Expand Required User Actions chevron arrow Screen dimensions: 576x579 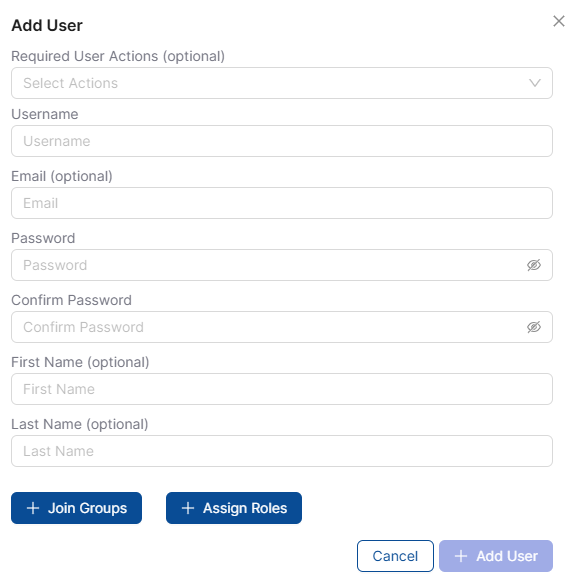point(535,83)
